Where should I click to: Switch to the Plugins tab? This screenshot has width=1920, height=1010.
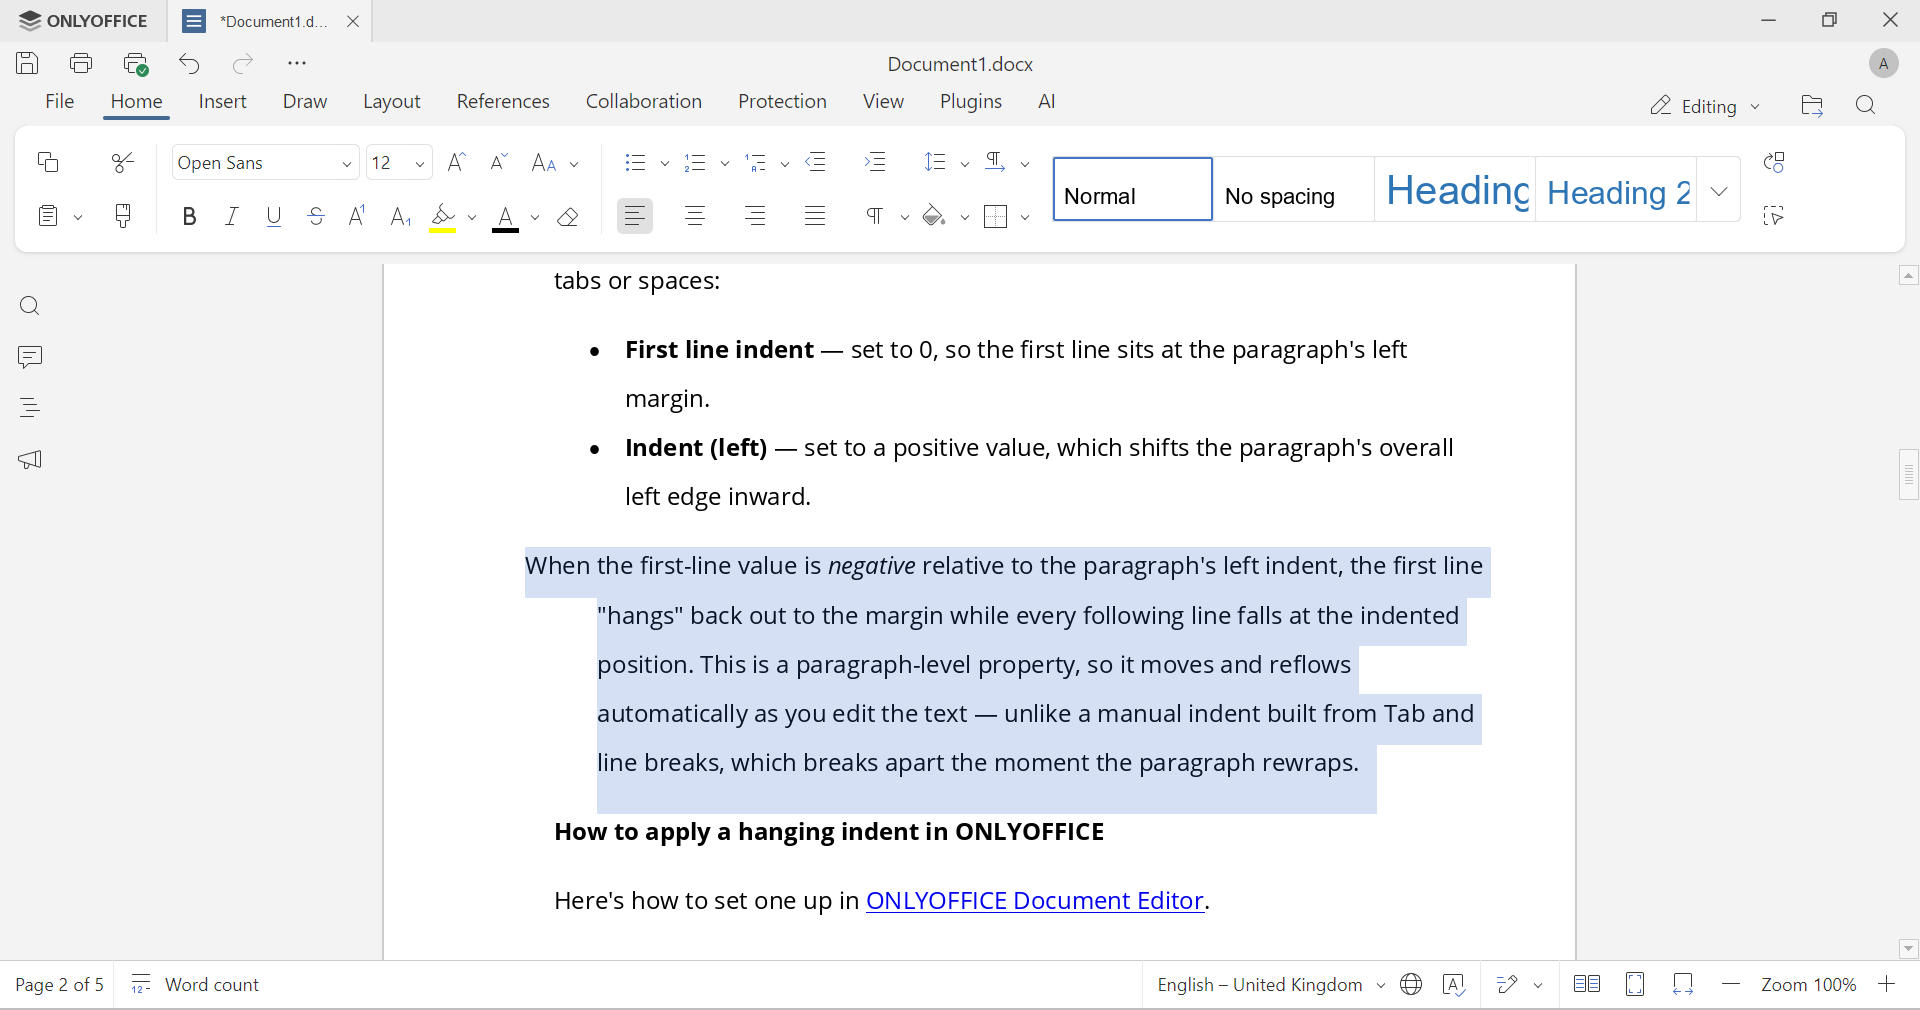(971, 102)
